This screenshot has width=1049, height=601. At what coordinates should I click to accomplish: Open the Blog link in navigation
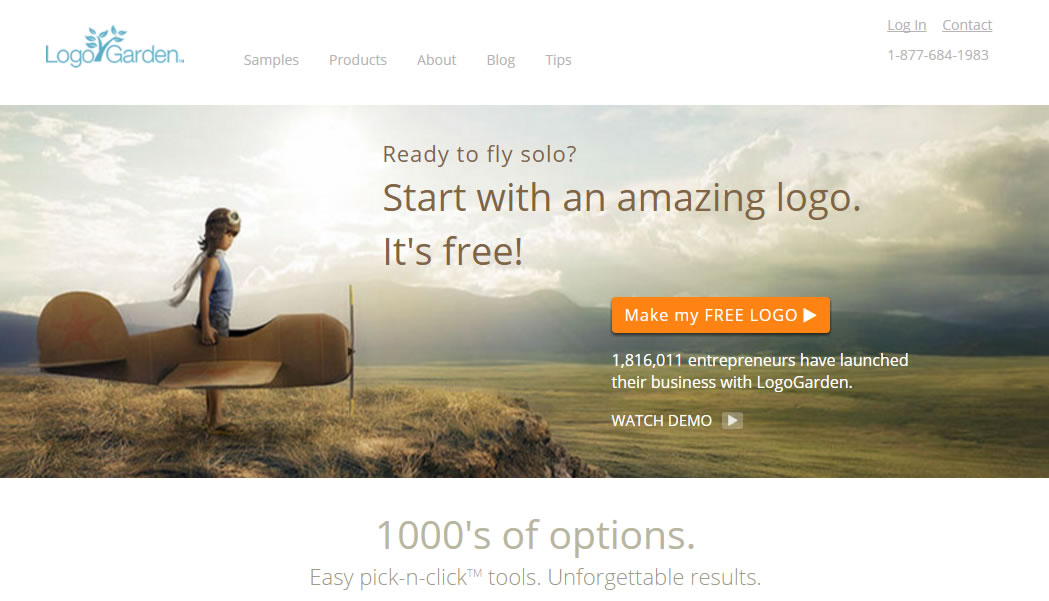(500, 60)
